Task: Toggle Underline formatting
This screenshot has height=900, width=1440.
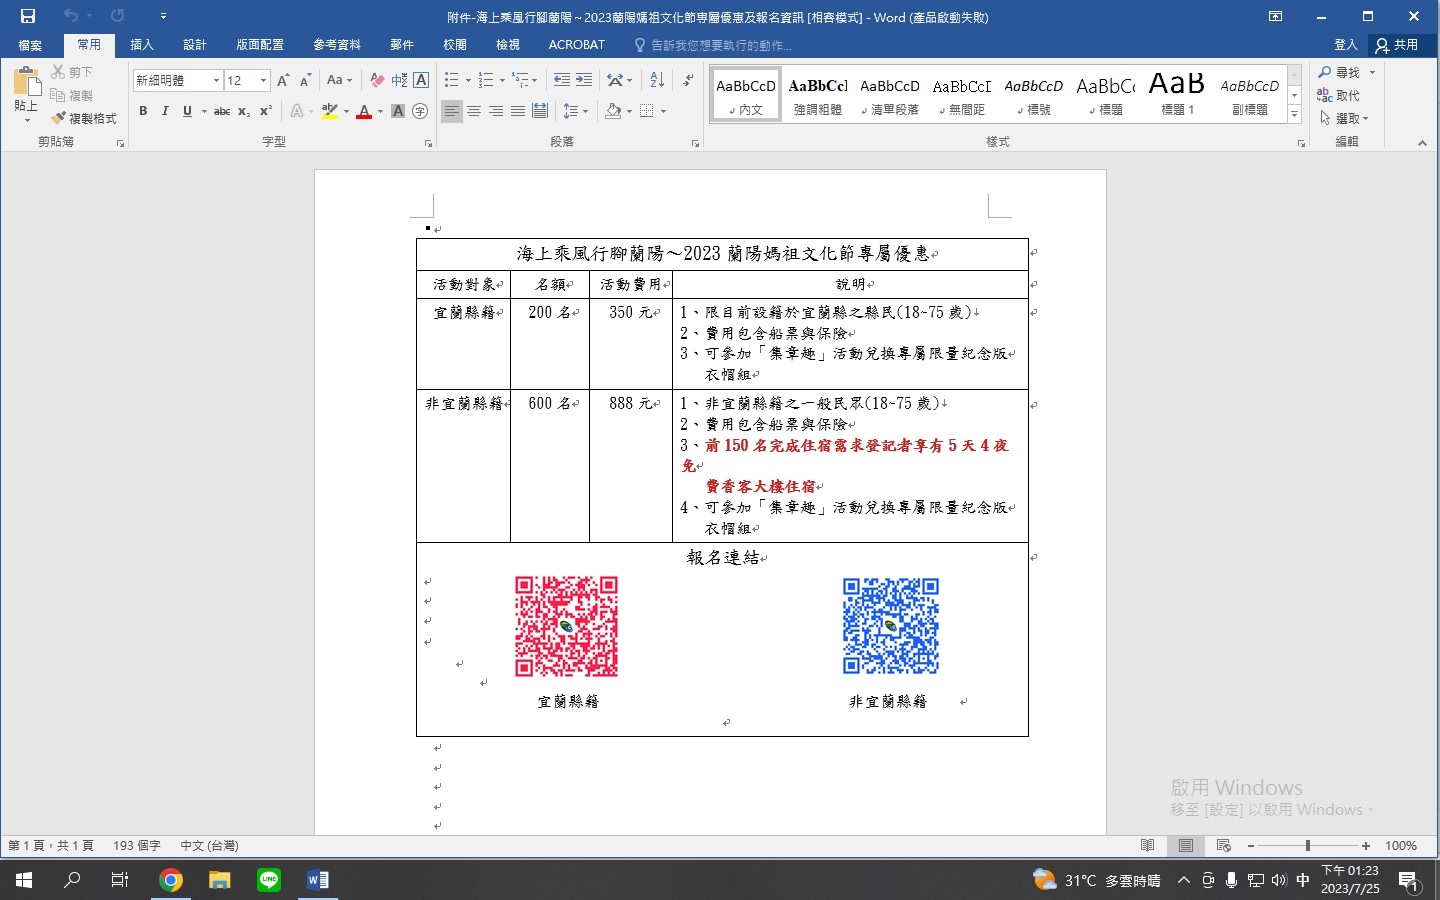Action: pos(187,111)
